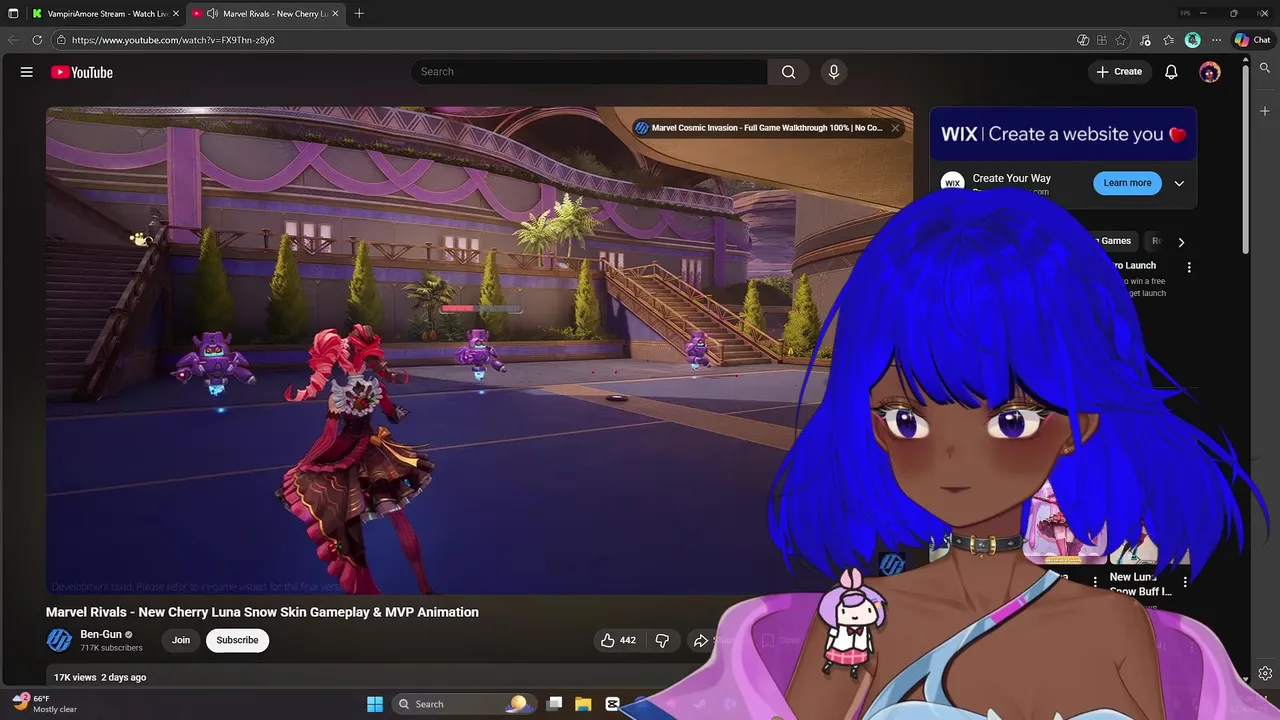Image resolution: width=1280 pixels, height=720 pixels.
Task: Start voice search with the microphone icon
Action: (834, 72)
